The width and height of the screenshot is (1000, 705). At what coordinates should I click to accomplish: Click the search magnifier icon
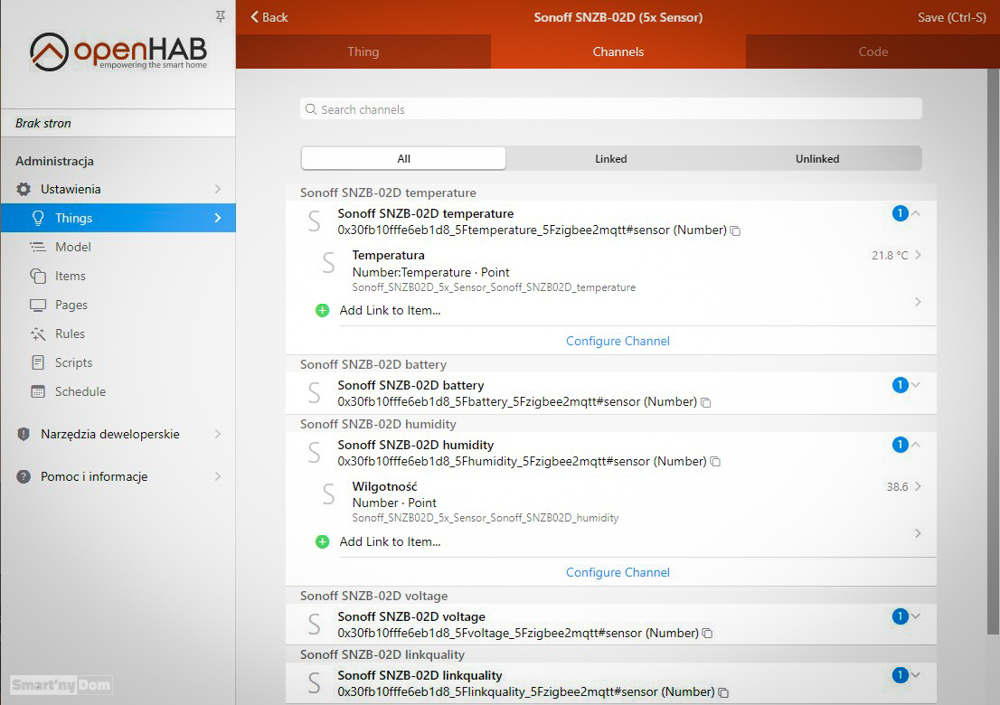[x=311, y=109]
